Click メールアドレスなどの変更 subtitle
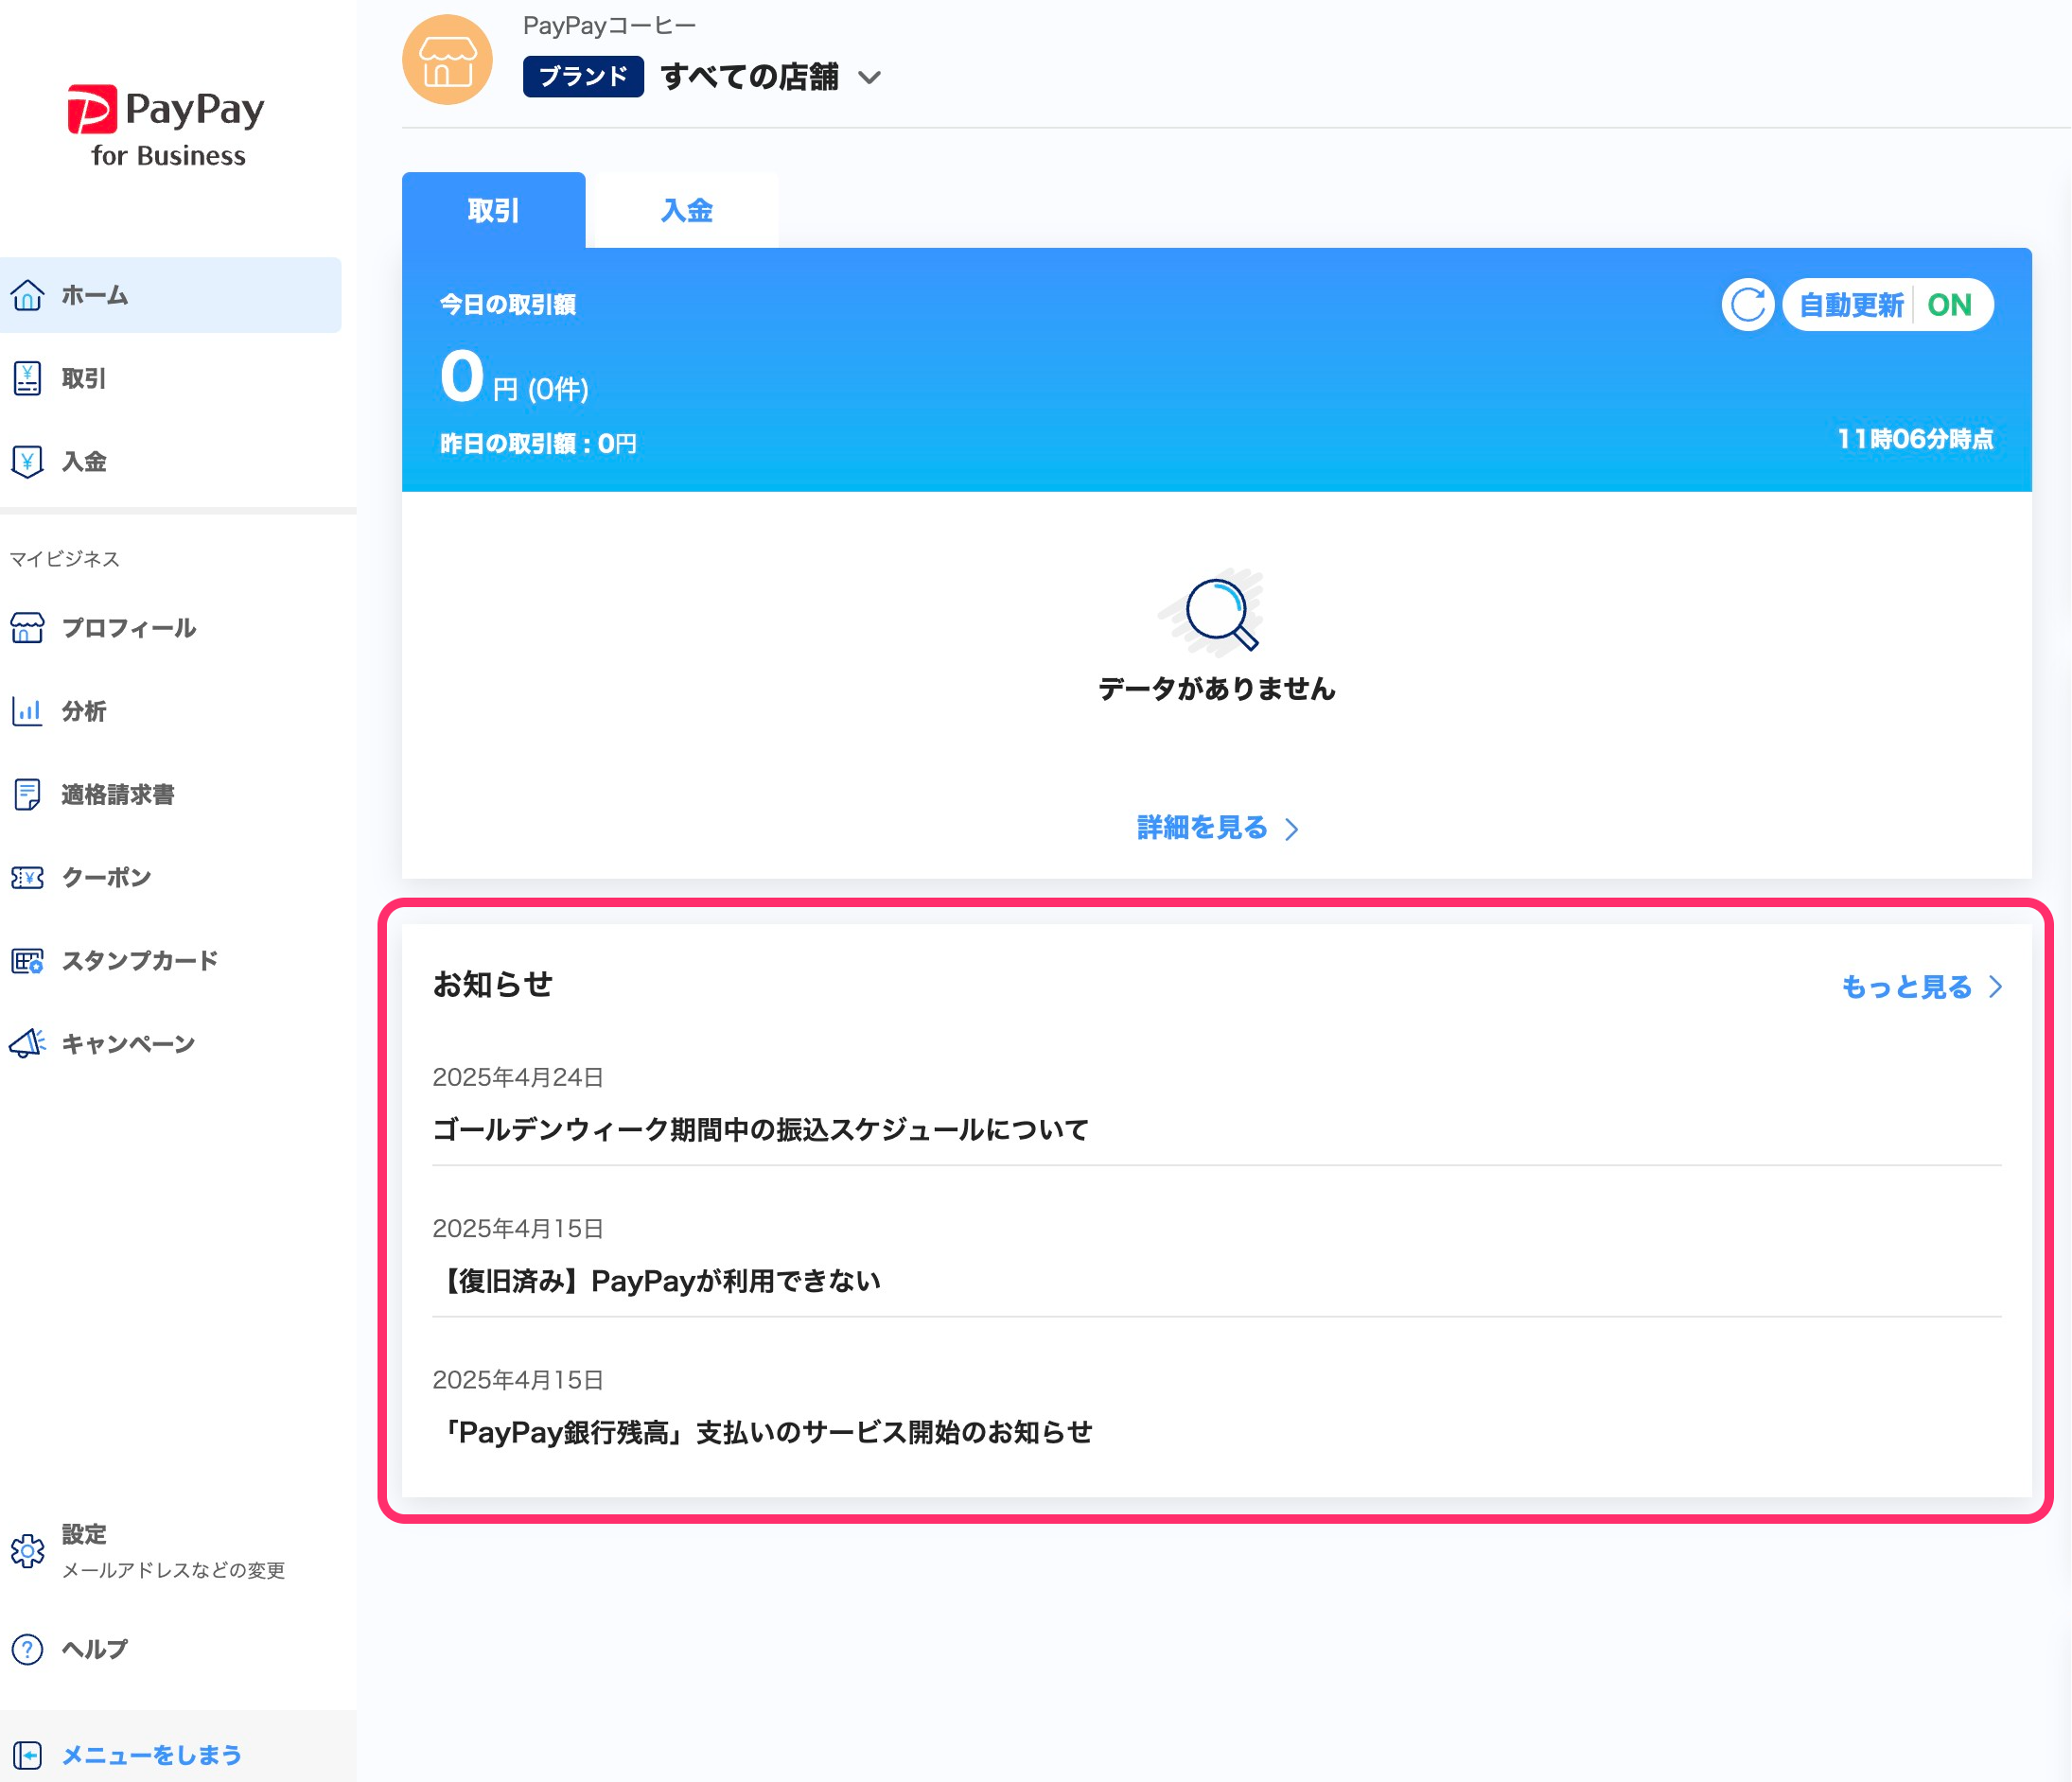Image resolution: width=2072 pixels, height=1782 pixels. click(x=174, y=1570)
